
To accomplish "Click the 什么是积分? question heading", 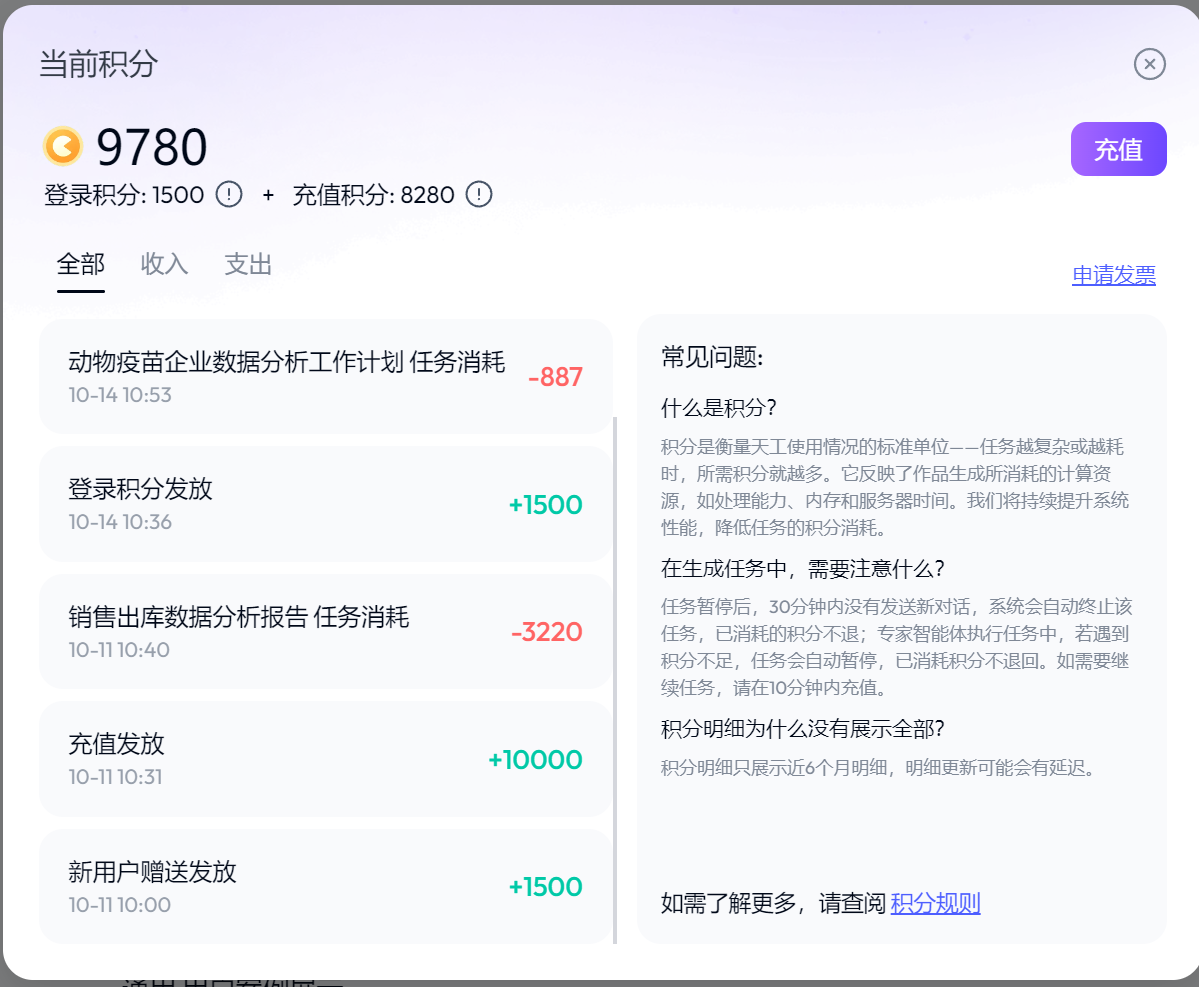I will coord(719,408).
